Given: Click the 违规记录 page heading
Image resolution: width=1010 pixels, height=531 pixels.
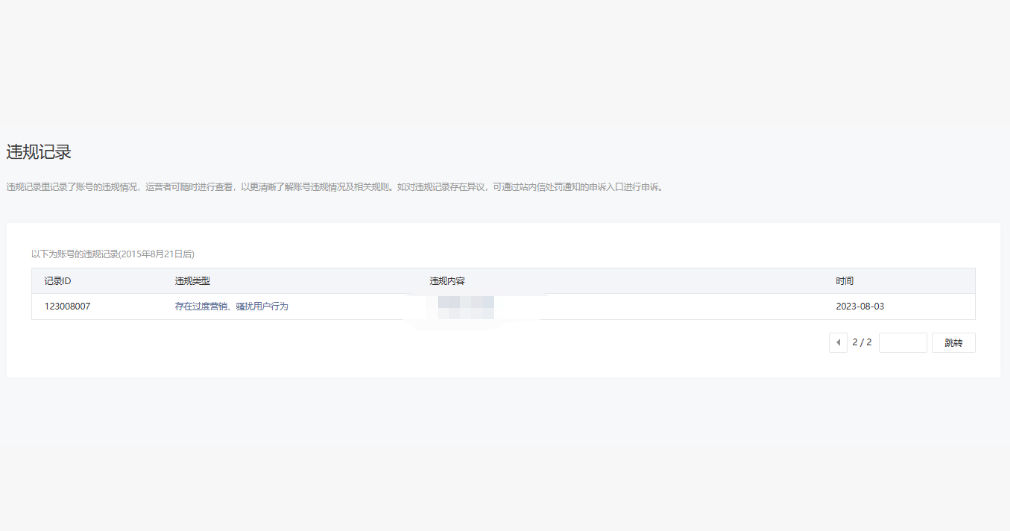Looking at the screenshot, I should click(39, 152).
